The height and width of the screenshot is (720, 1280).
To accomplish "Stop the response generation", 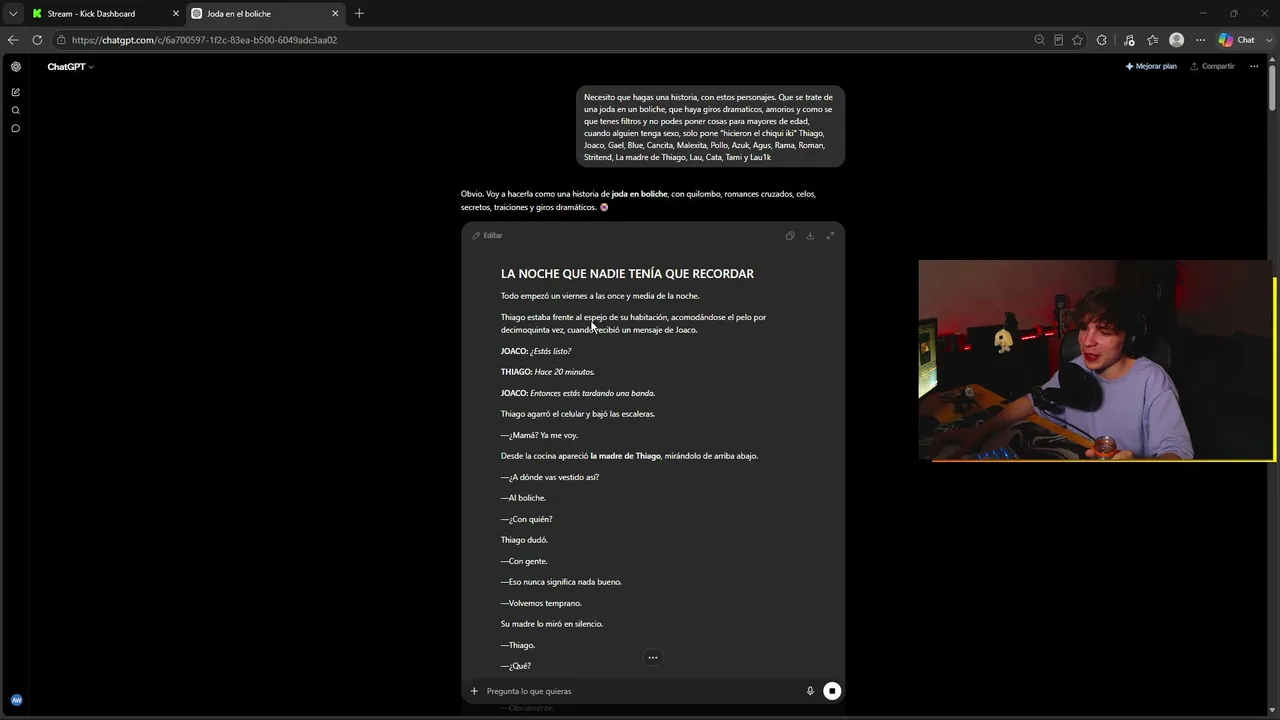I will pyautogui.click(x=832, y=691).
